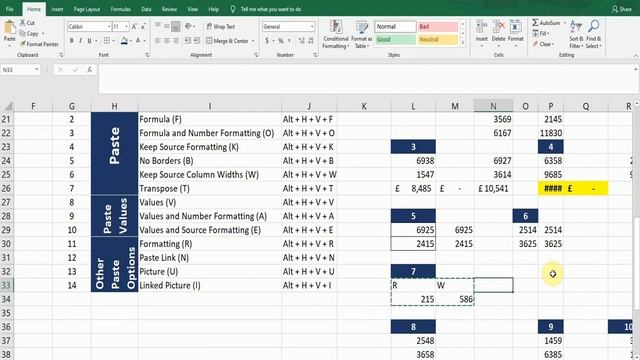Toggle Wrap Text

click(x=221, y=27)
